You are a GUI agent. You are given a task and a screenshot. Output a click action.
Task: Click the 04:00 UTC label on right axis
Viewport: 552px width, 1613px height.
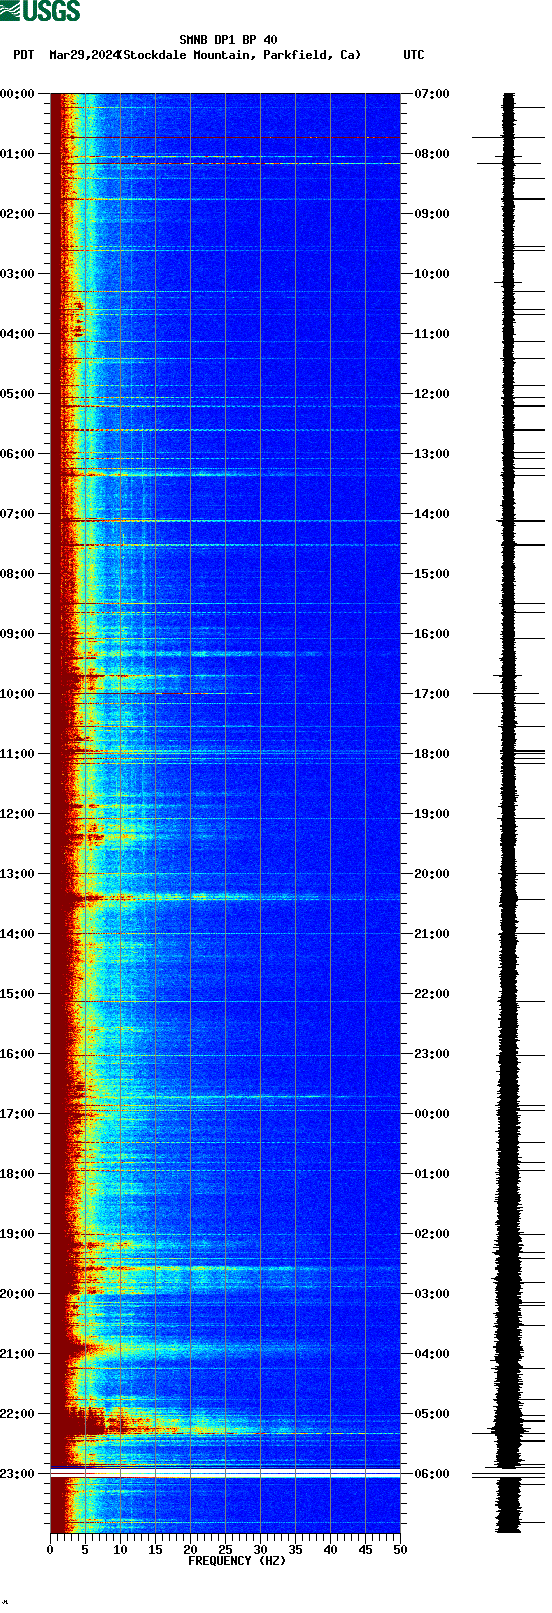432,1354
